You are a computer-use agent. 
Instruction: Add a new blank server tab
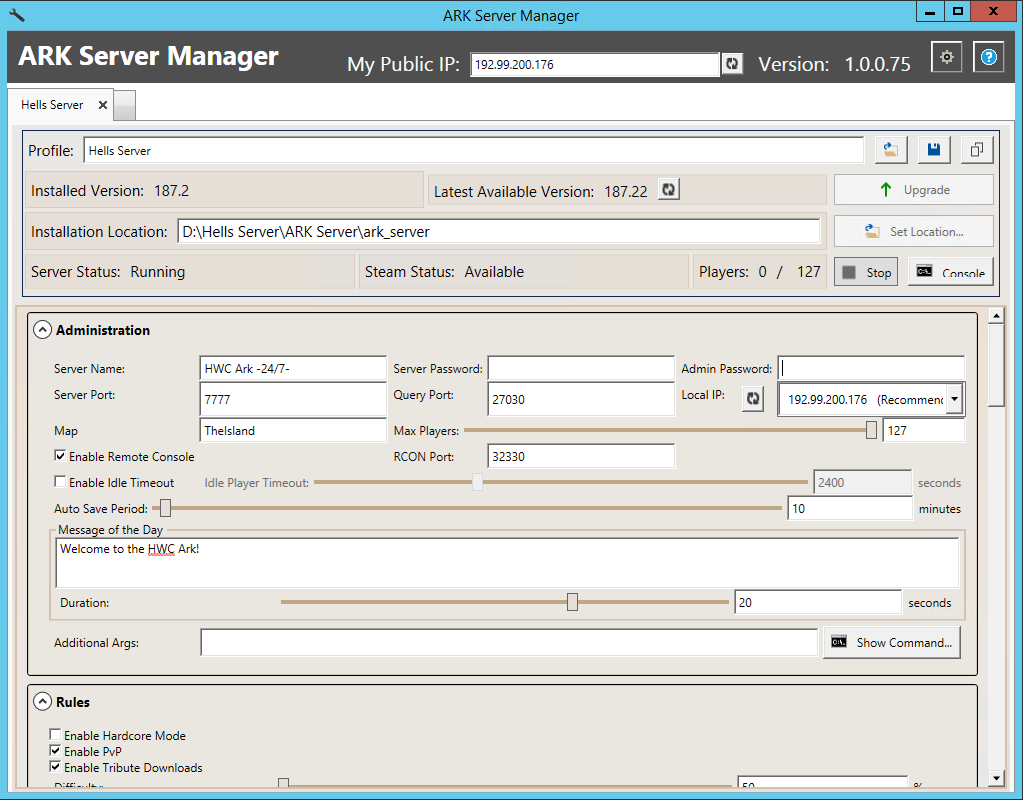pos(124,105)
